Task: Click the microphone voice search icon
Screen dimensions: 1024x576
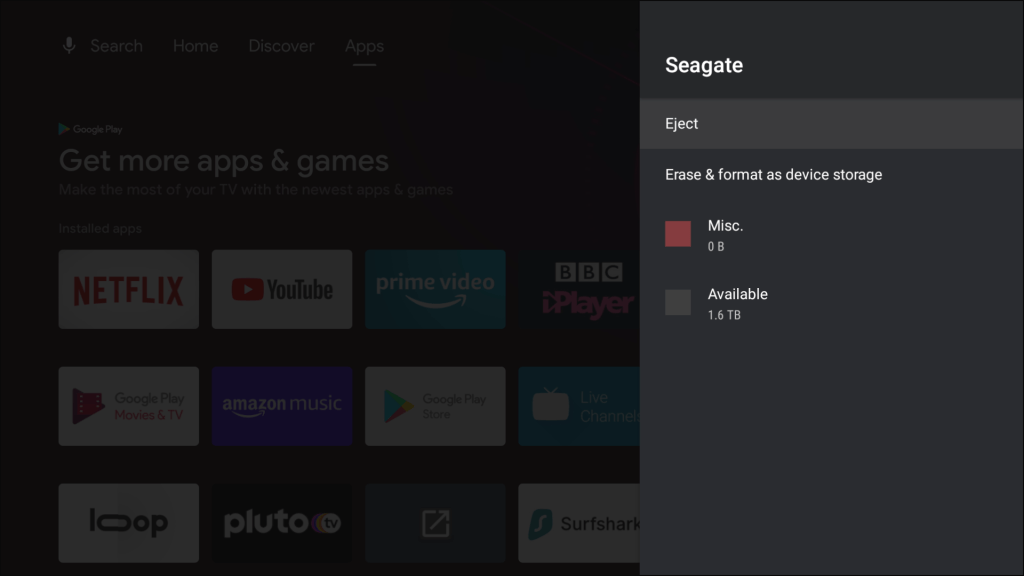Action: (x=69, y=46)
